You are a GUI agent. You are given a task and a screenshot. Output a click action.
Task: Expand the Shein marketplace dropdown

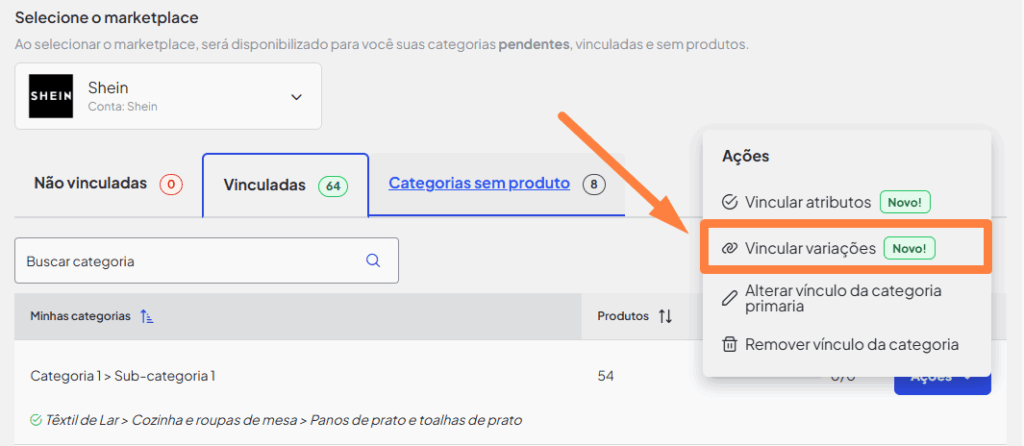tap(296, 97)
